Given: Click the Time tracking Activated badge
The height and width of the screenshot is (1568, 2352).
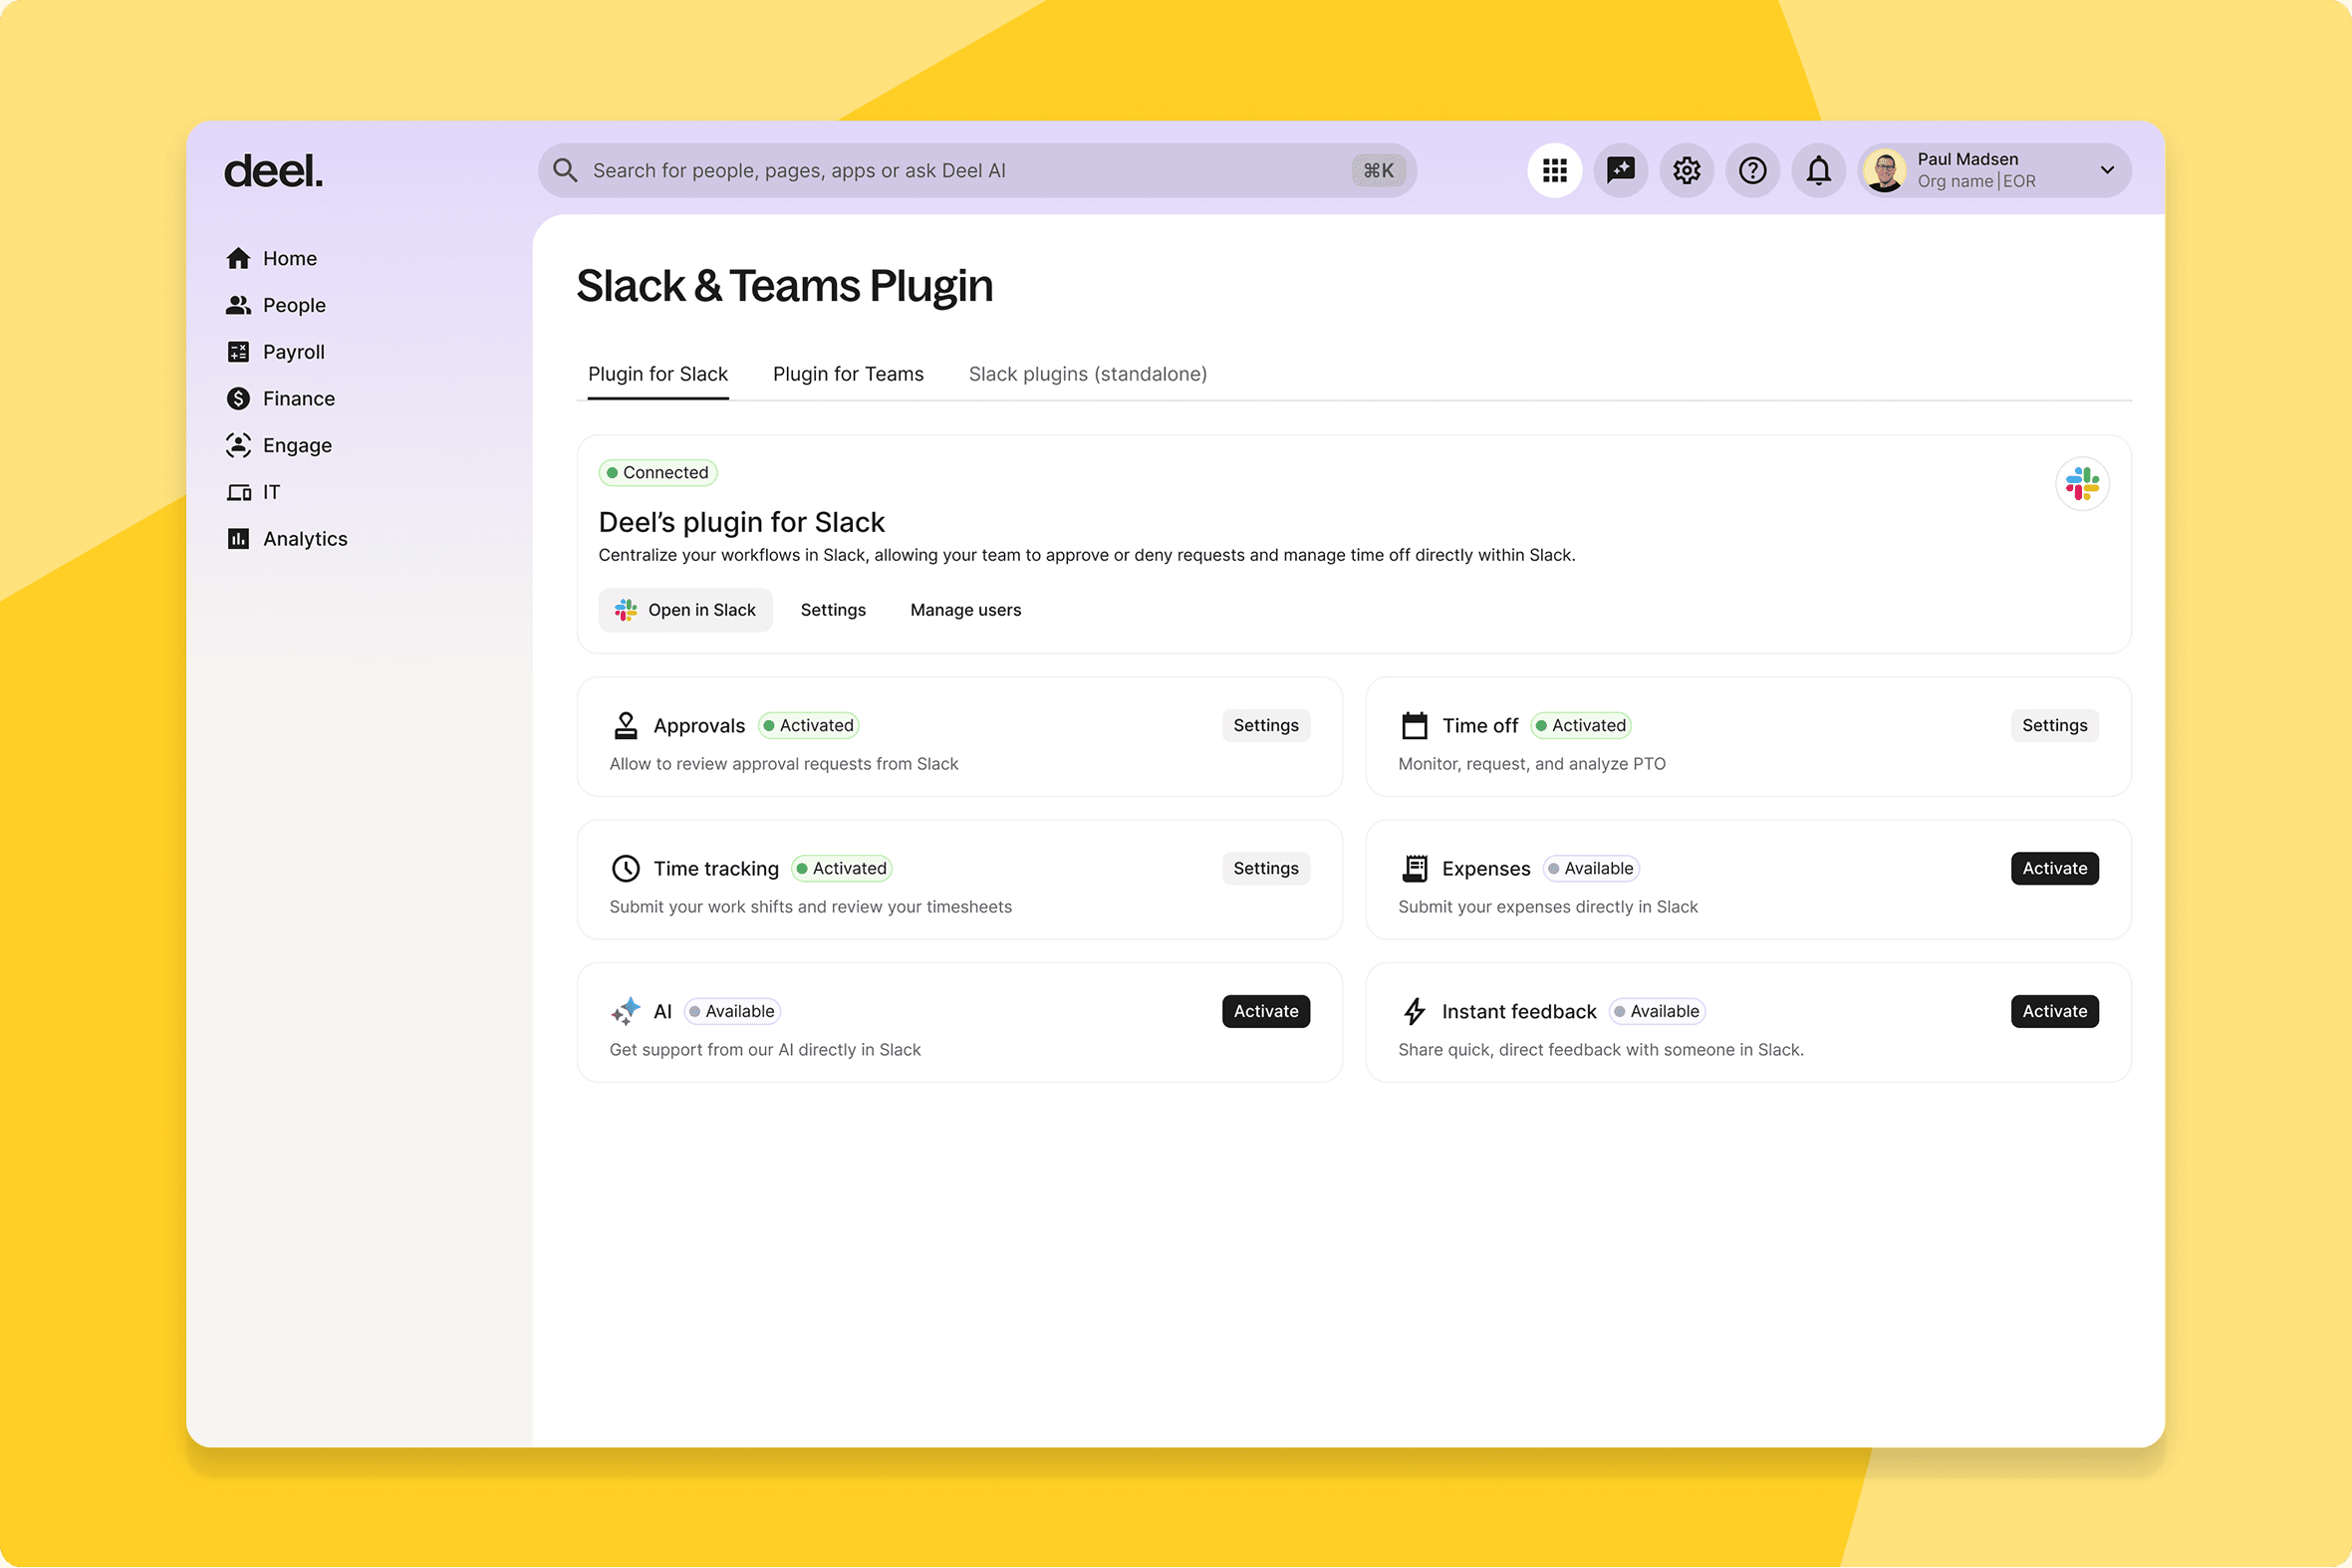Looking at the screenshot, I should pyautogui.click(x=841, y=868).
